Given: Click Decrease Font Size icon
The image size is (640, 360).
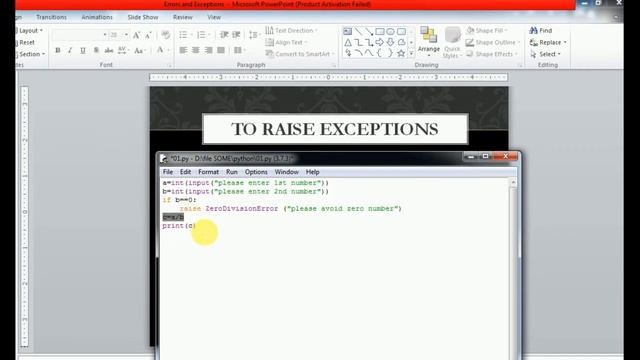Looking at the screenshot, I should click(x=149, y=35).
